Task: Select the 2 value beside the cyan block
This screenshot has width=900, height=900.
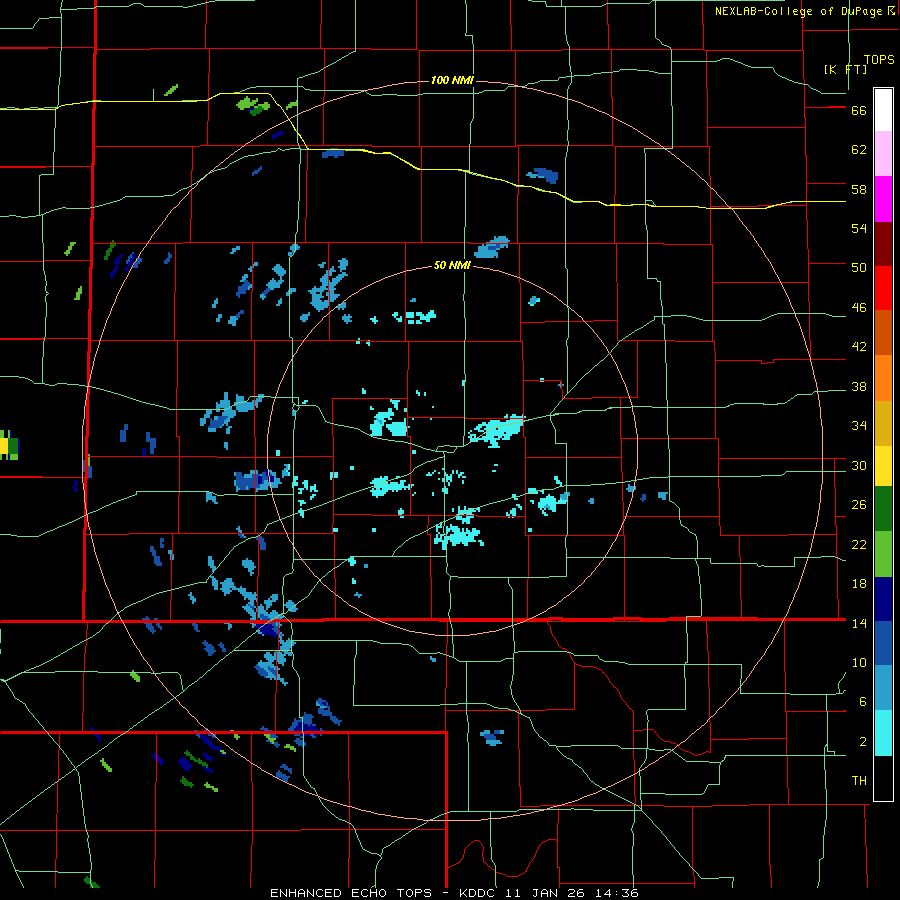Action: pyautogui.click(x=863, y=742)
